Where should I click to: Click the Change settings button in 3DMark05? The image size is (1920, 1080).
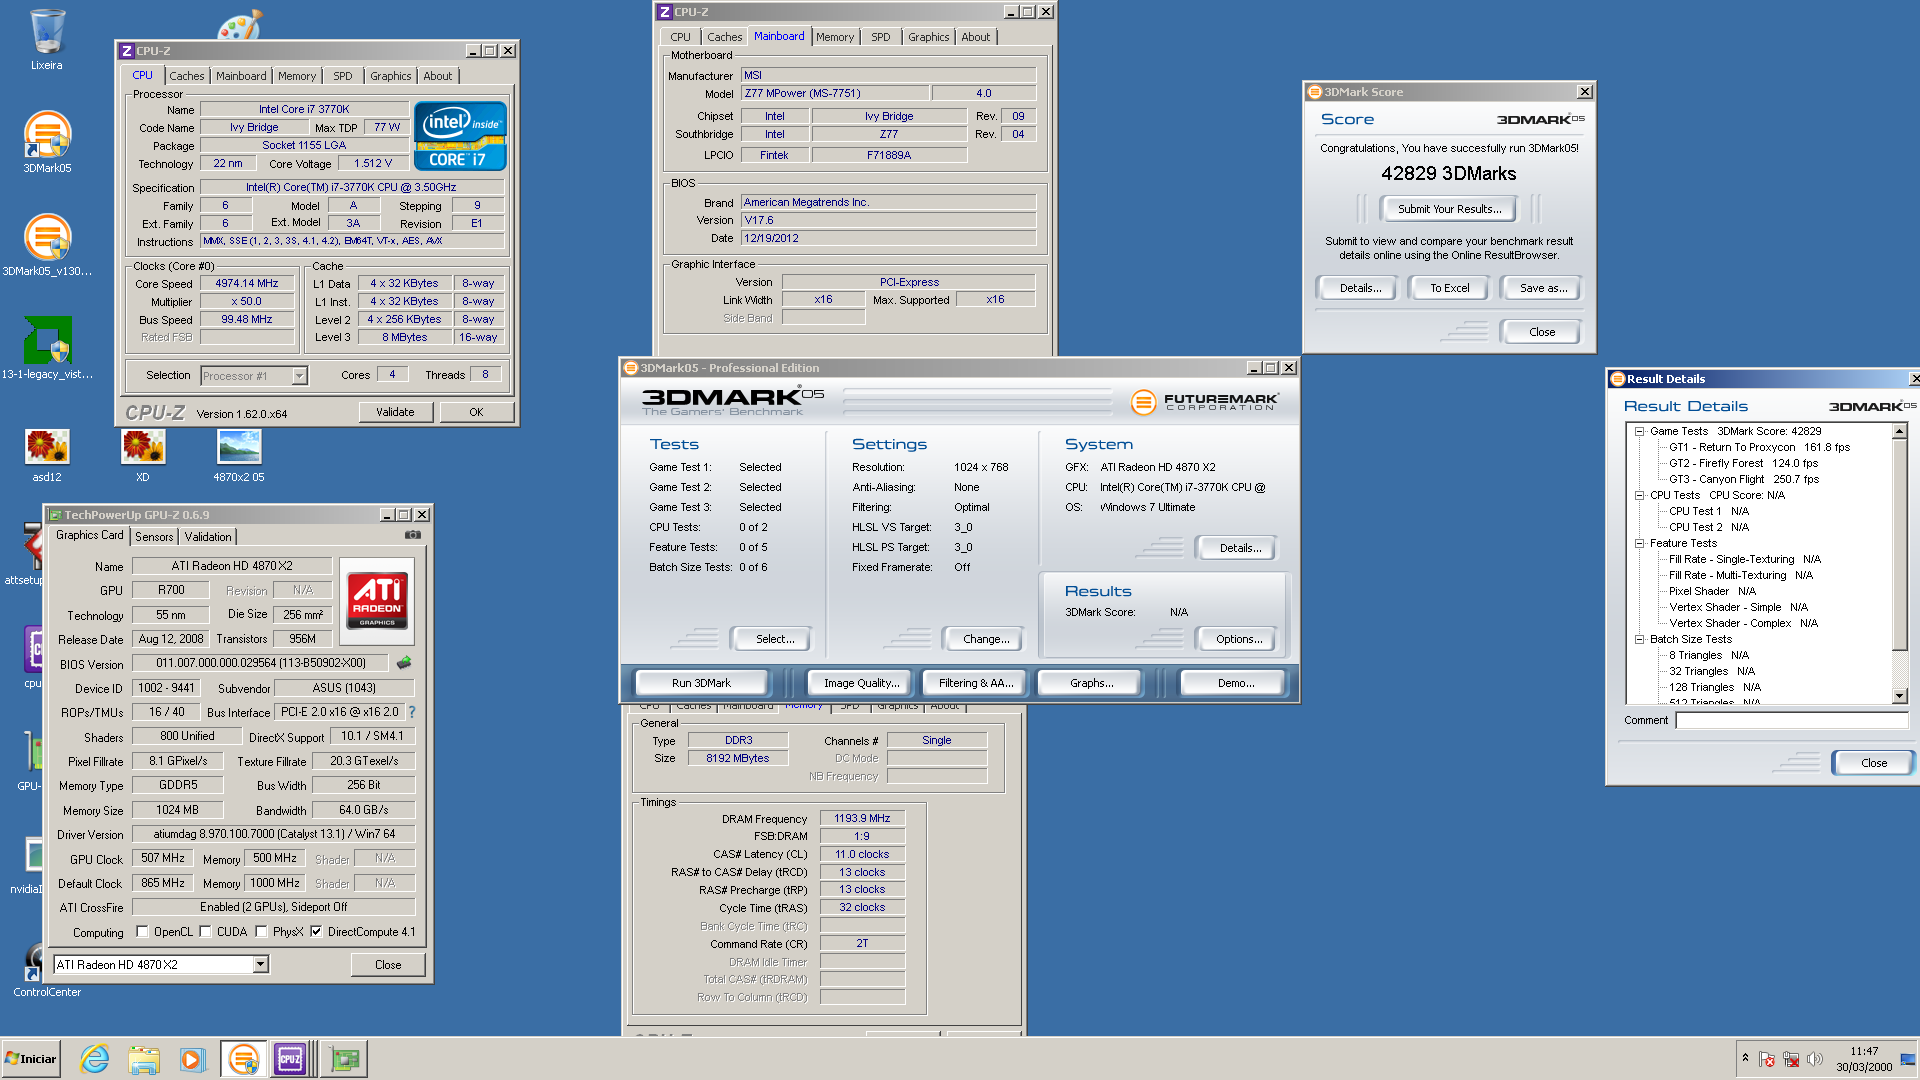point(986,639)
